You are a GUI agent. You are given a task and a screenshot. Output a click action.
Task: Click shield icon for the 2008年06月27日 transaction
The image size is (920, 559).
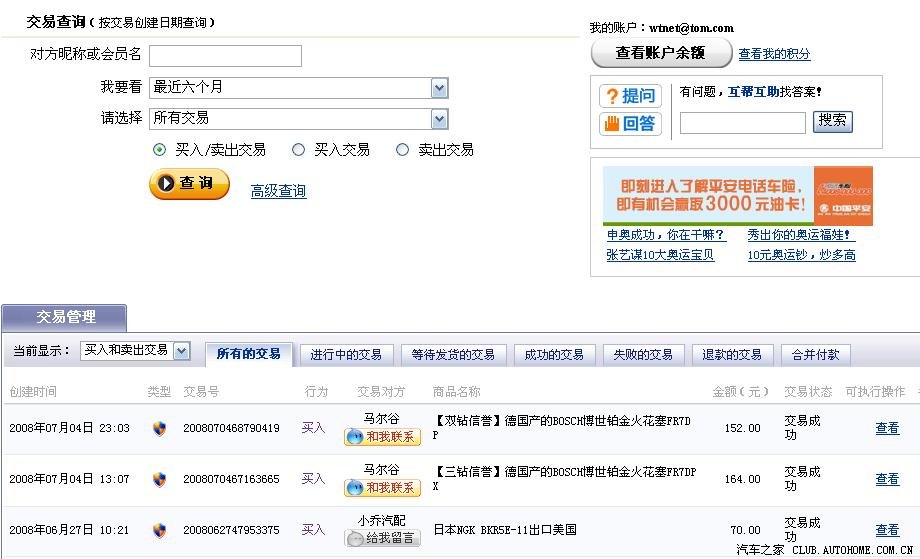pyautogui.click(x=159, y=530)
